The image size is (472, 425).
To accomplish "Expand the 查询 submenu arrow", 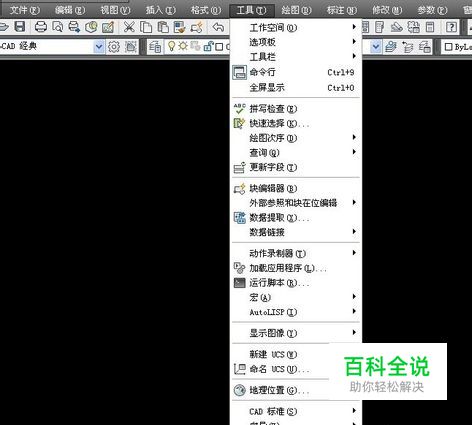I will click(354, 152).
